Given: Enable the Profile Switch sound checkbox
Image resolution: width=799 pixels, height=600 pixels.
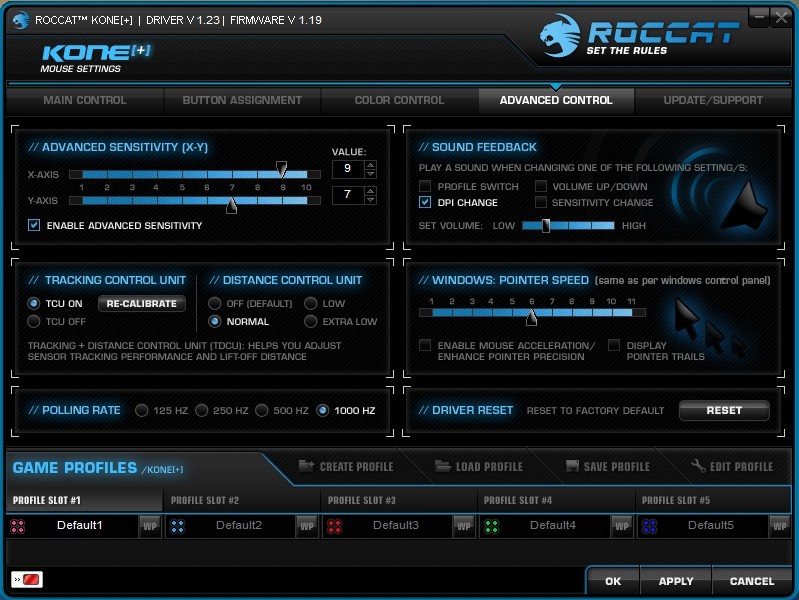Looking at the screenshot, I should pyautogui.click(x=425, y=186).
